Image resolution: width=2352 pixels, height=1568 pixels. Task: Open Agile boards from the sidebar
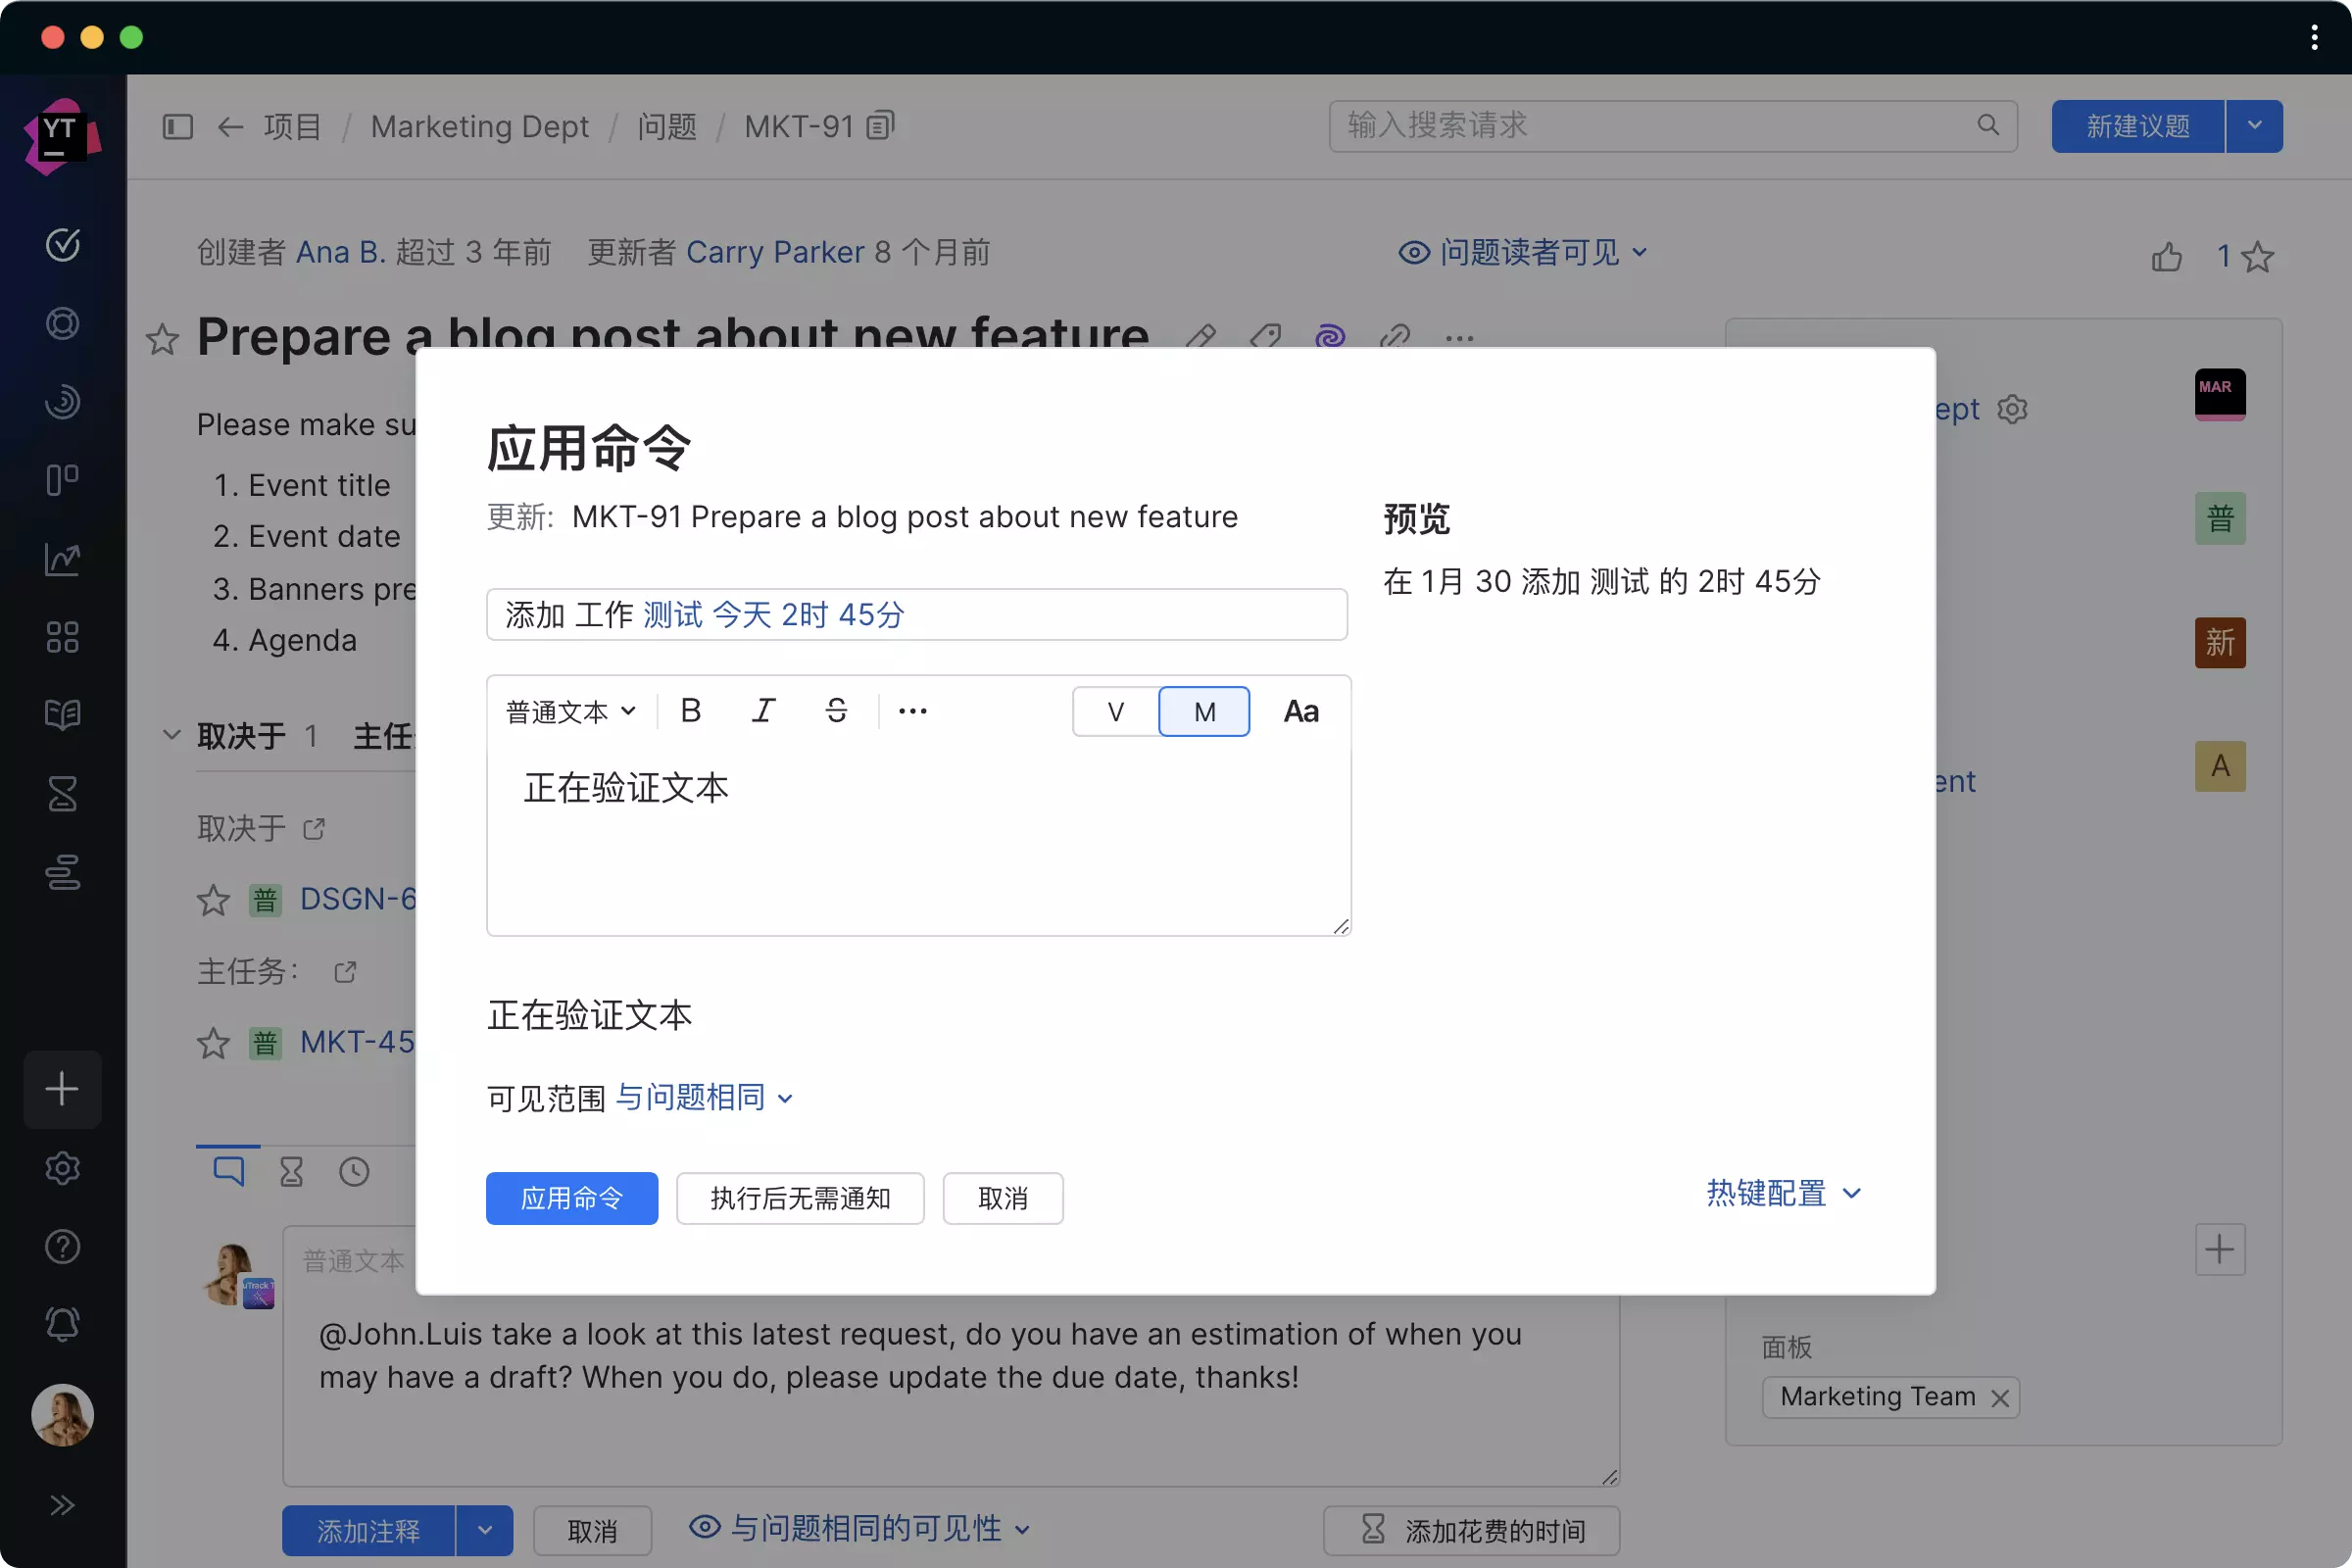[x=62, y=480]
